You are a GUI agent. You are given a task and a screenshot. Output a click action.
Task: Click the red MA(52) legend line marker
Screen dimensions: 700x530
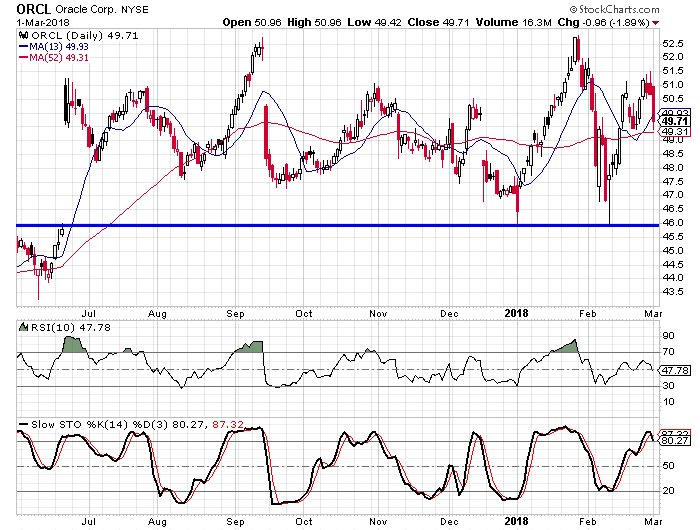(24, 57)
